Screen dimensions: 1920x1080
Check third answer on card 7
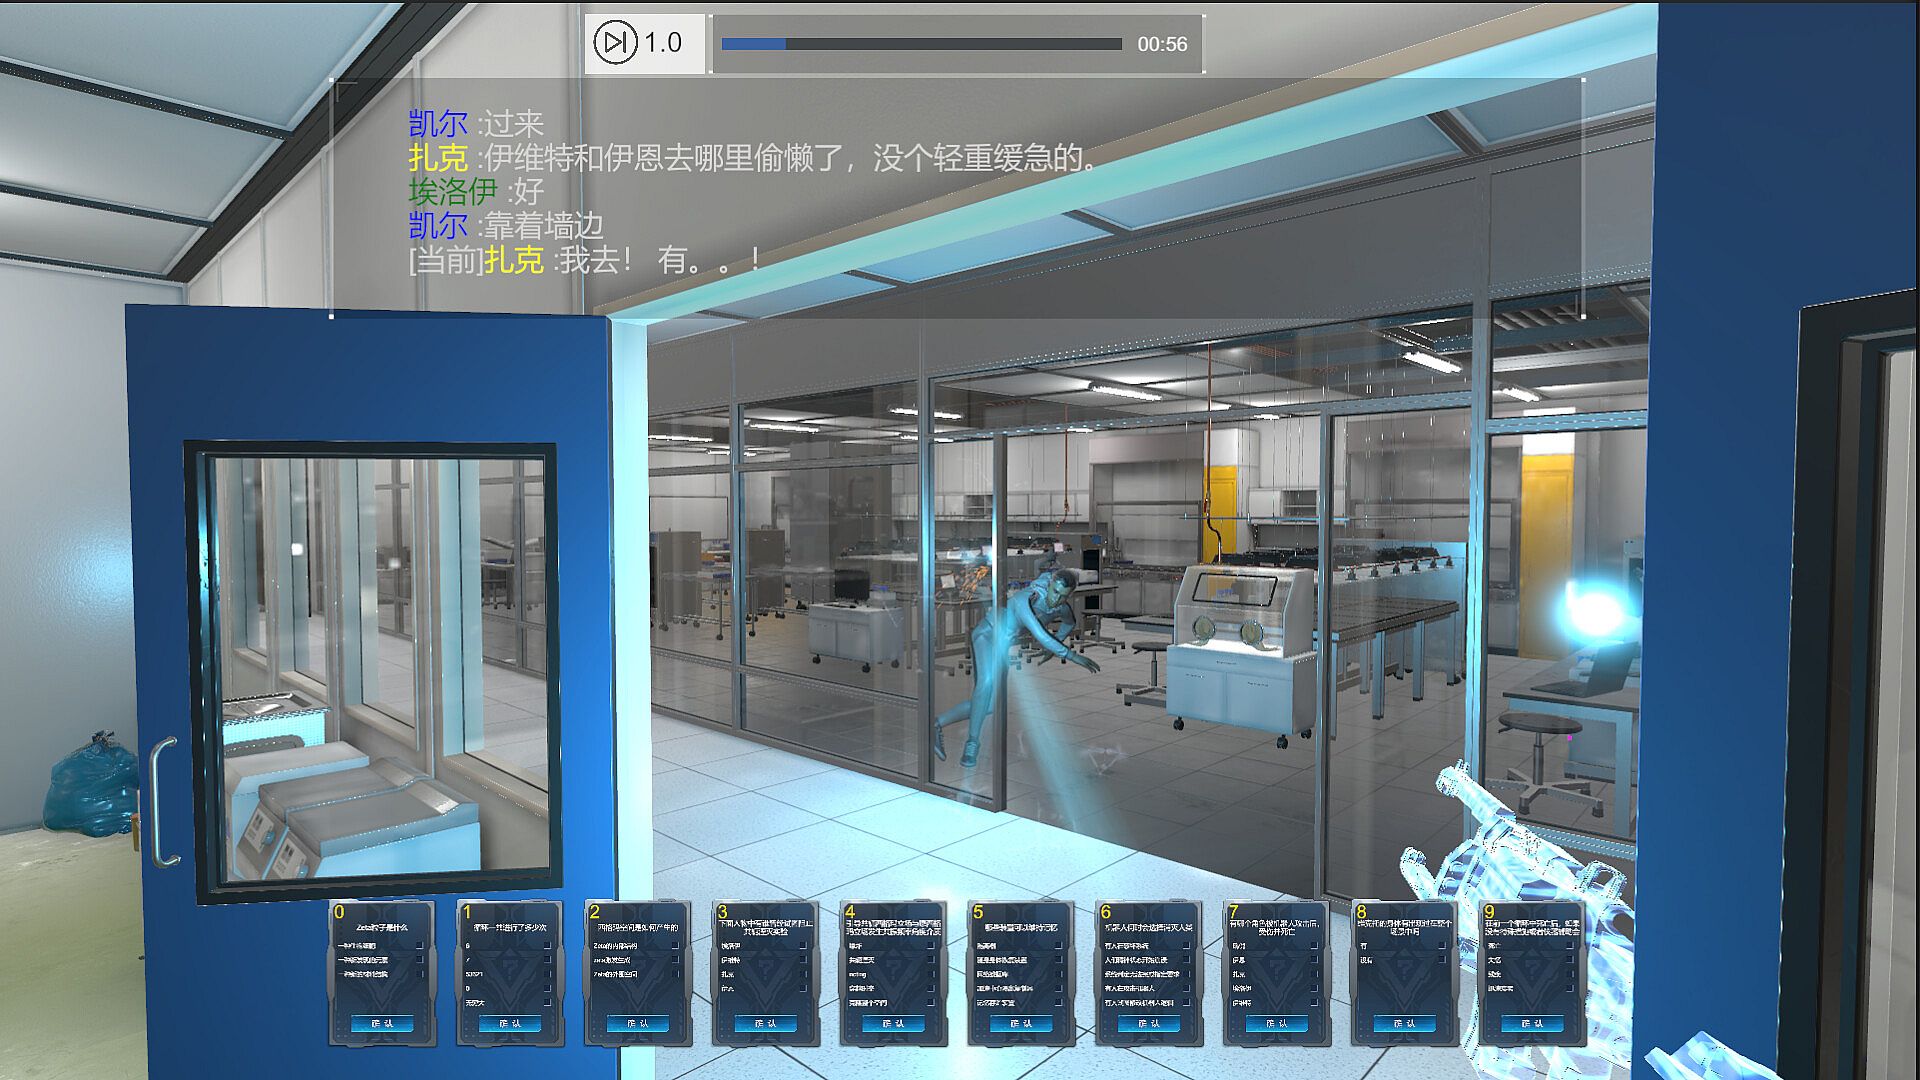tap(1314, 973)
